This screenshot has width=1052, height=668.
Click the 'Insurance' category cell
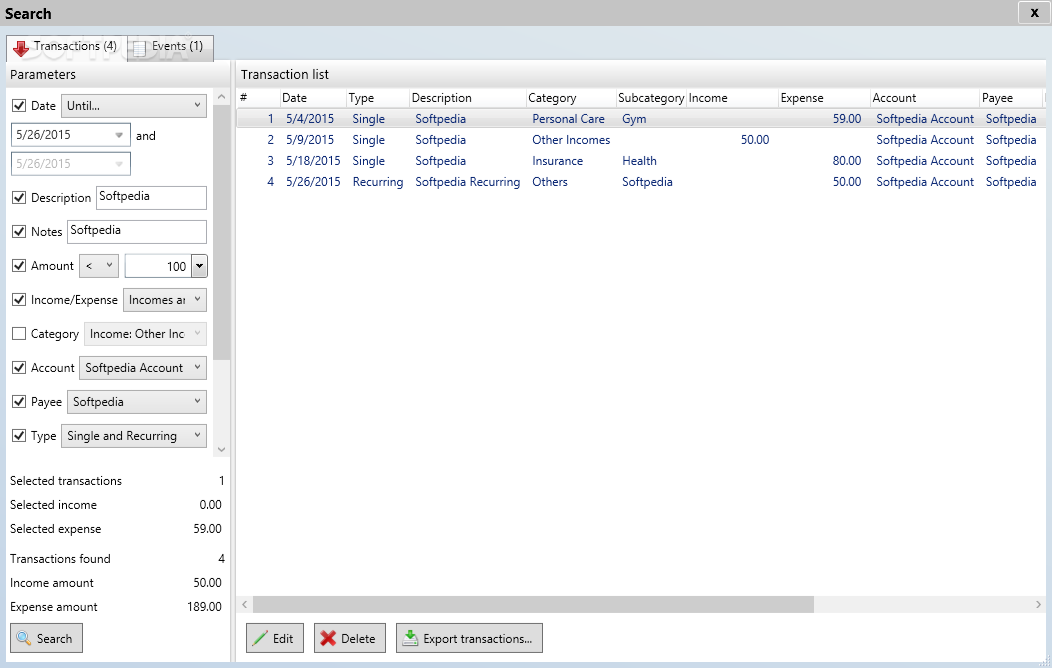(x=558, y=161)
